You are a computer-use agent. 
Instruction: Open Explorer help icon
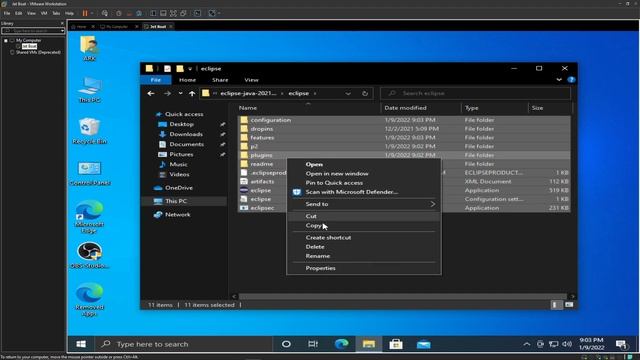[571, 80]
